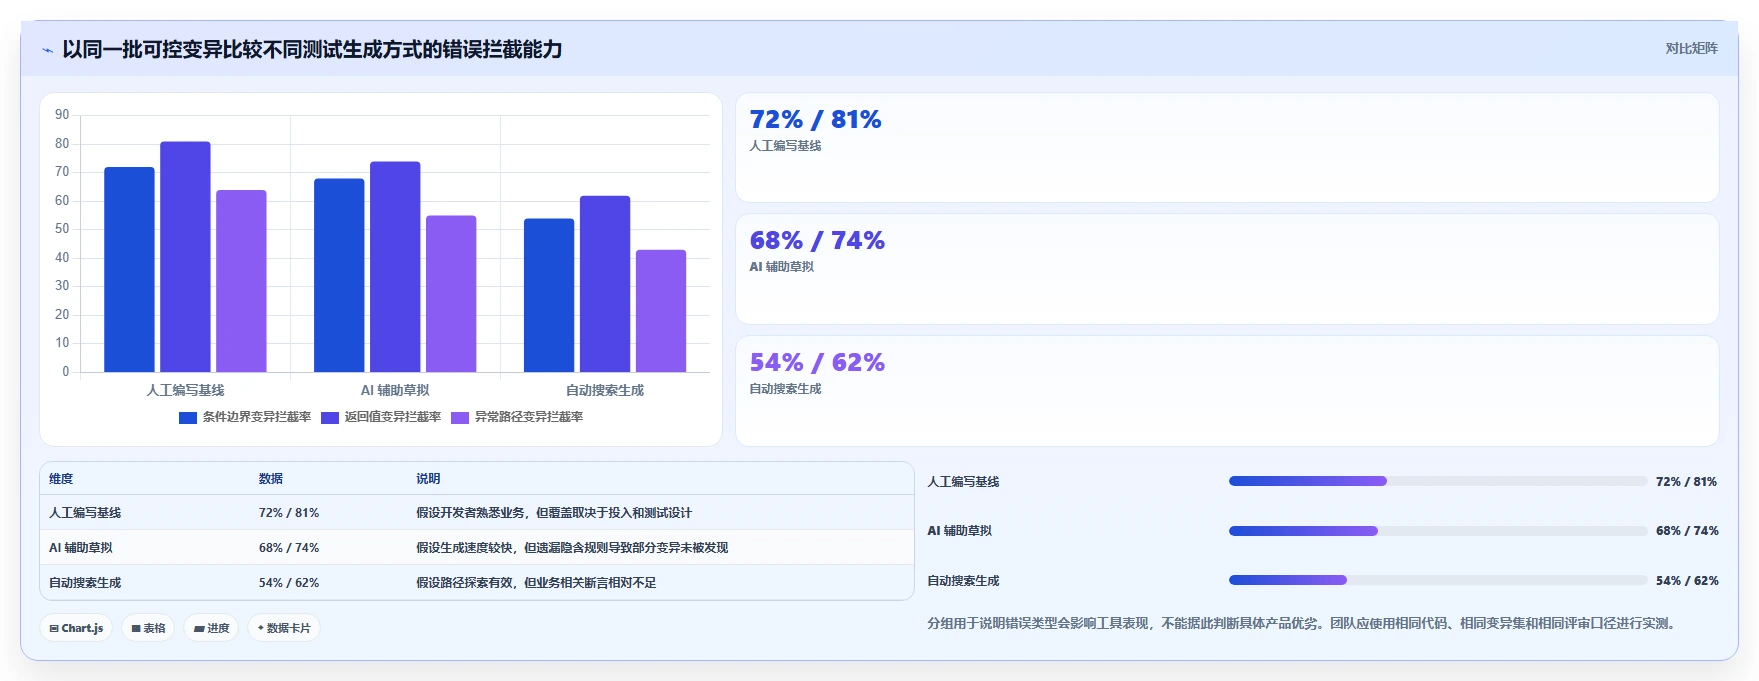Viewport: 1759px width, 681px height.
Task: Click the 维度 table column header
Action: pos(61,479)
